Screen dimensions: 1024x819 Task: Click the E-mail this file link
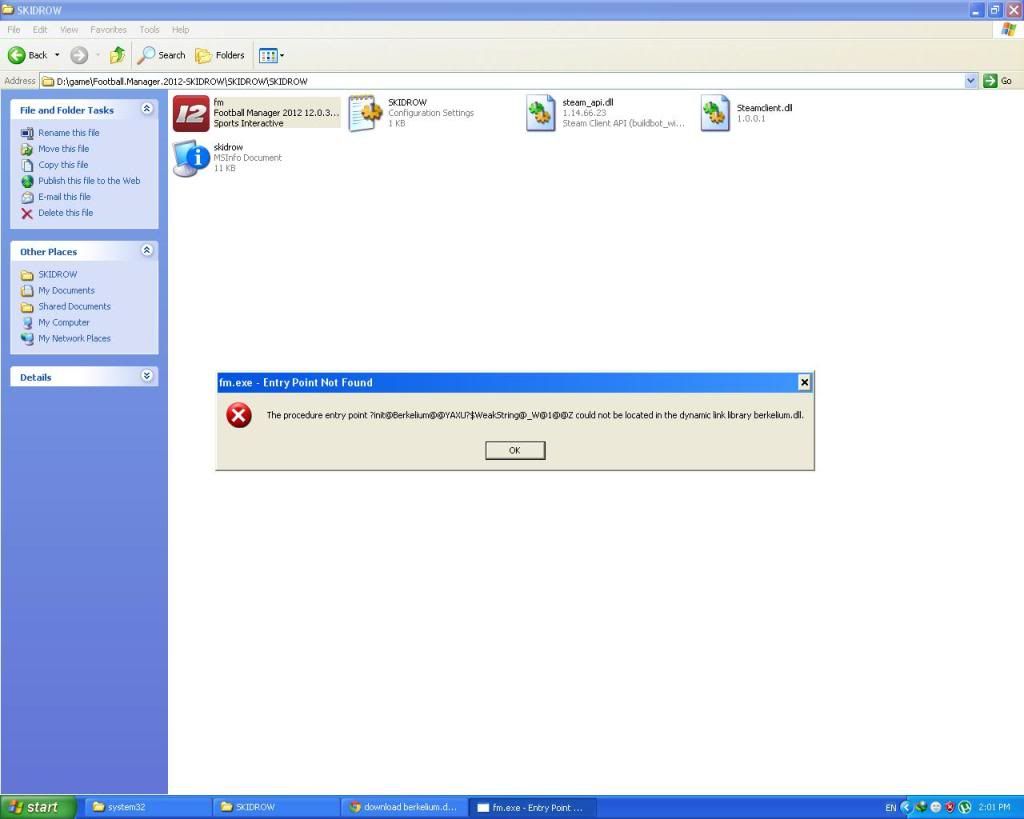64,197
